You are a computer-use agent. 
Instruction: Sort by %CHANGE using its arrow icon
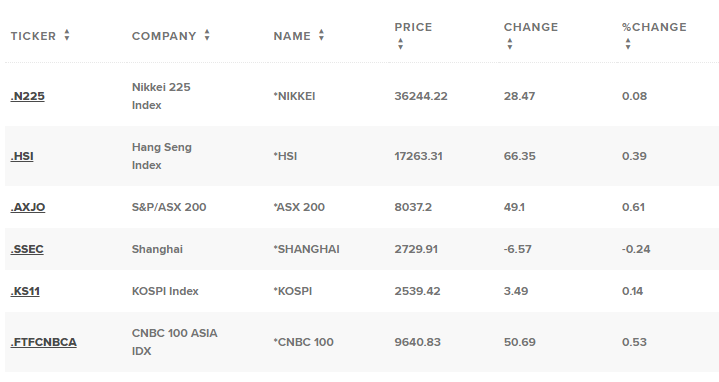tap(628, 44)
